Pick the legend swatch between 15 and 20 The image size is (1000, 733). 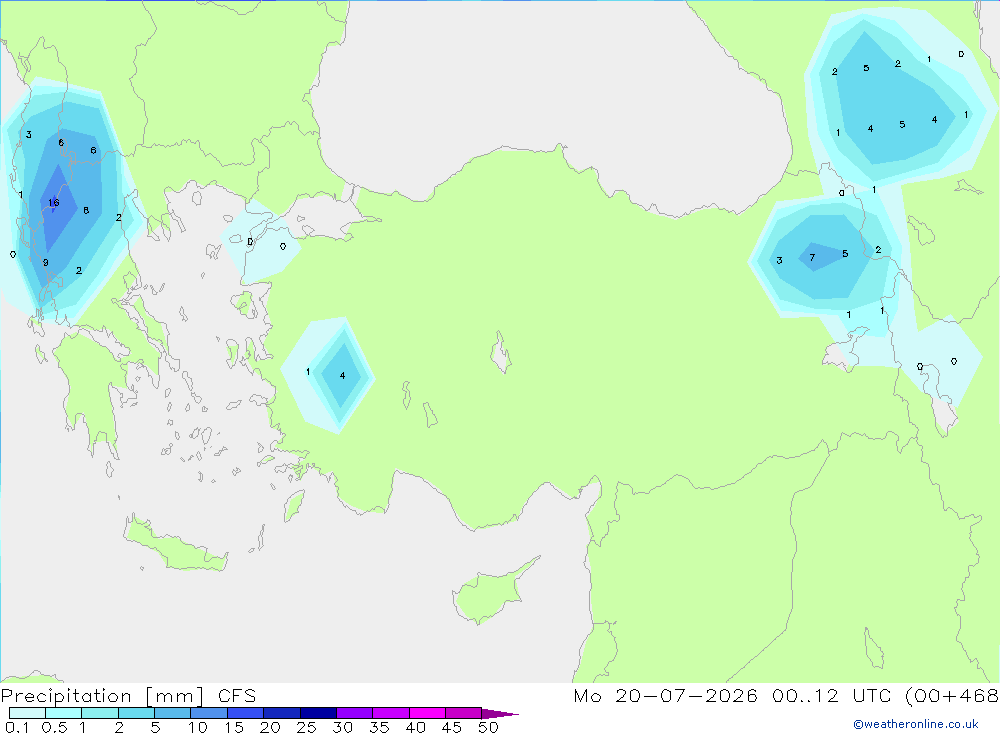pyautogui.click(x=246, y=713)
